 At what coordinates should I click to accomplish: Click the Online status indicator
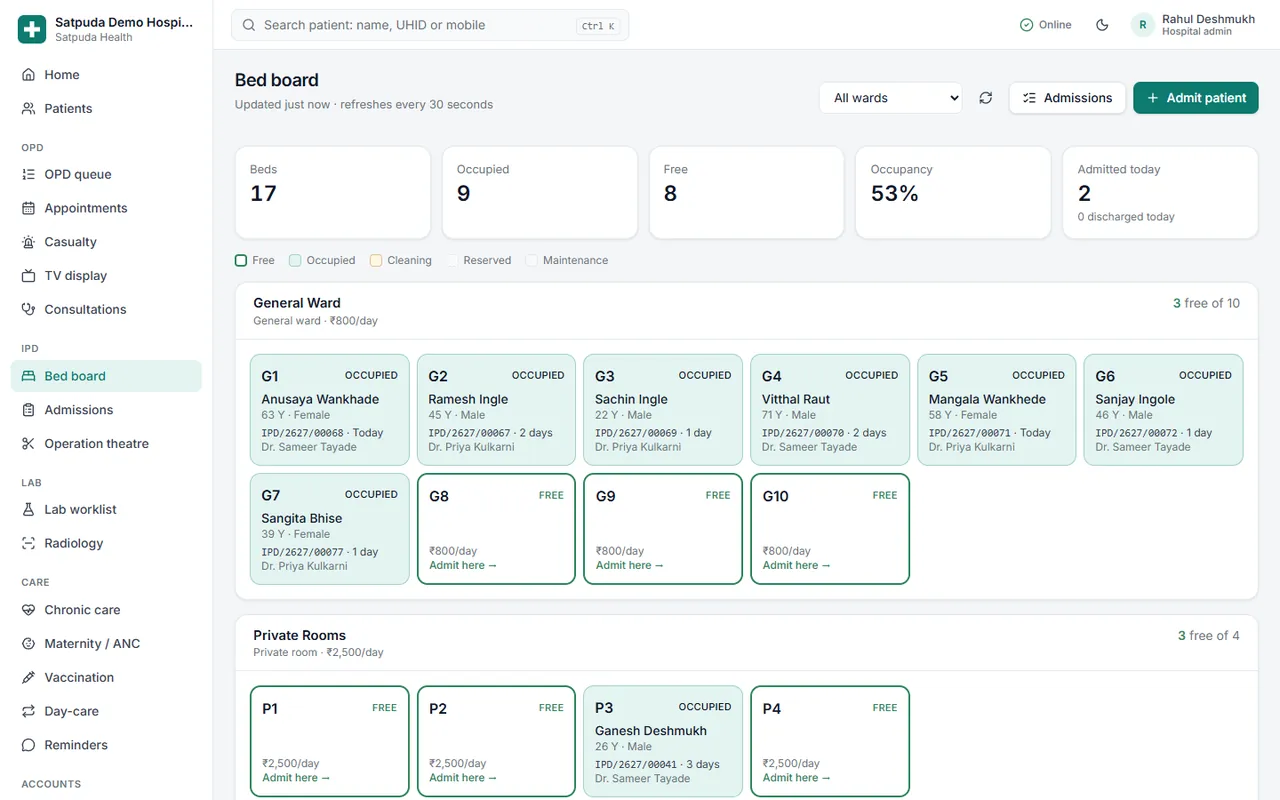point(1045,25)
